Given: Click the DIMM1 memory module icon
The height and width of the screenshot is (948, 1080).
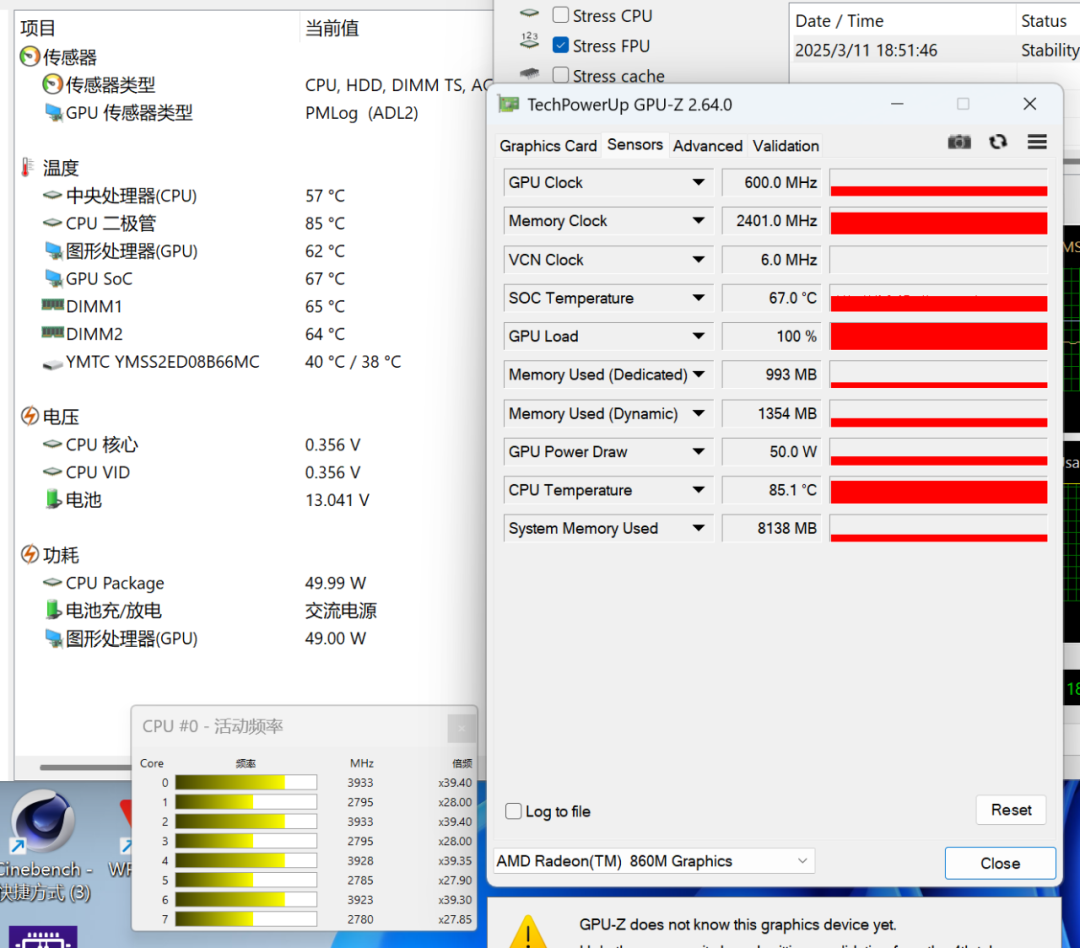Looking at the screenshot, I should click(52, 305).
